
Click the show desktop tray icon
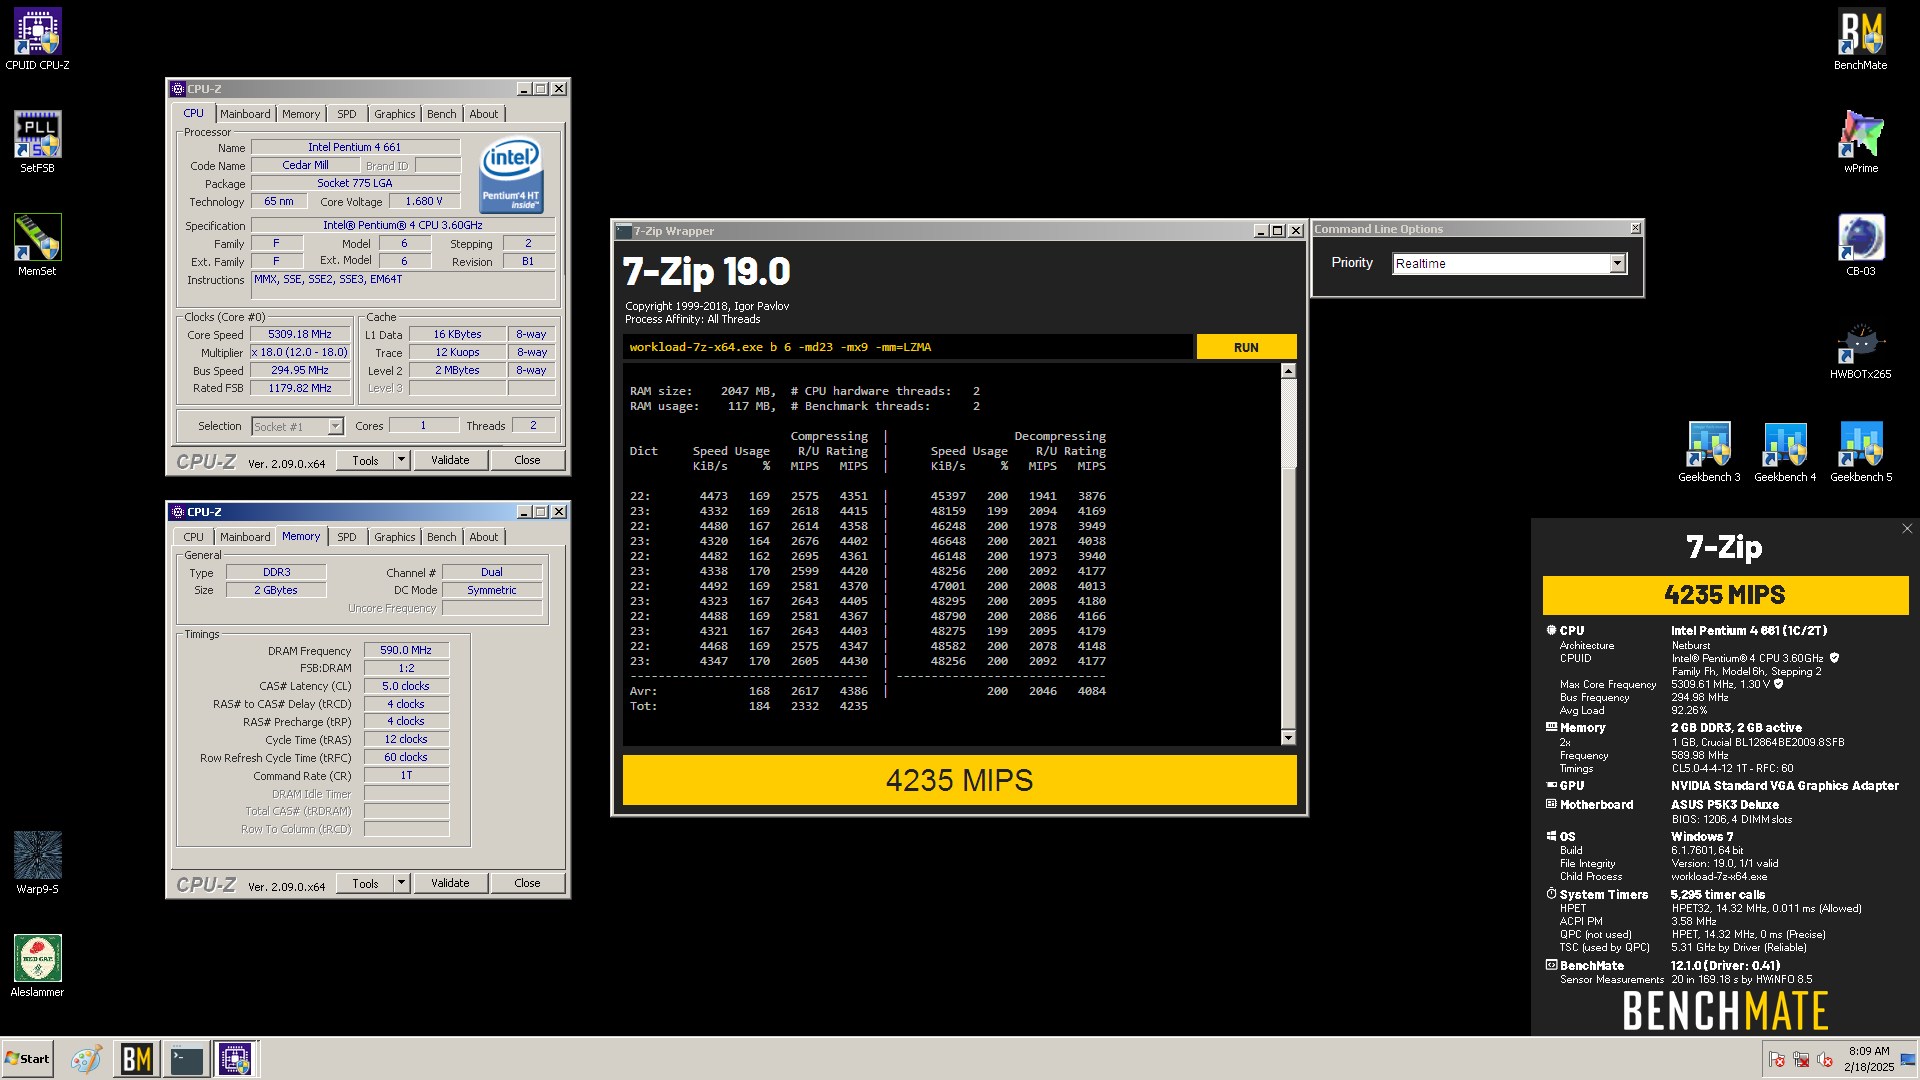1908,1060
